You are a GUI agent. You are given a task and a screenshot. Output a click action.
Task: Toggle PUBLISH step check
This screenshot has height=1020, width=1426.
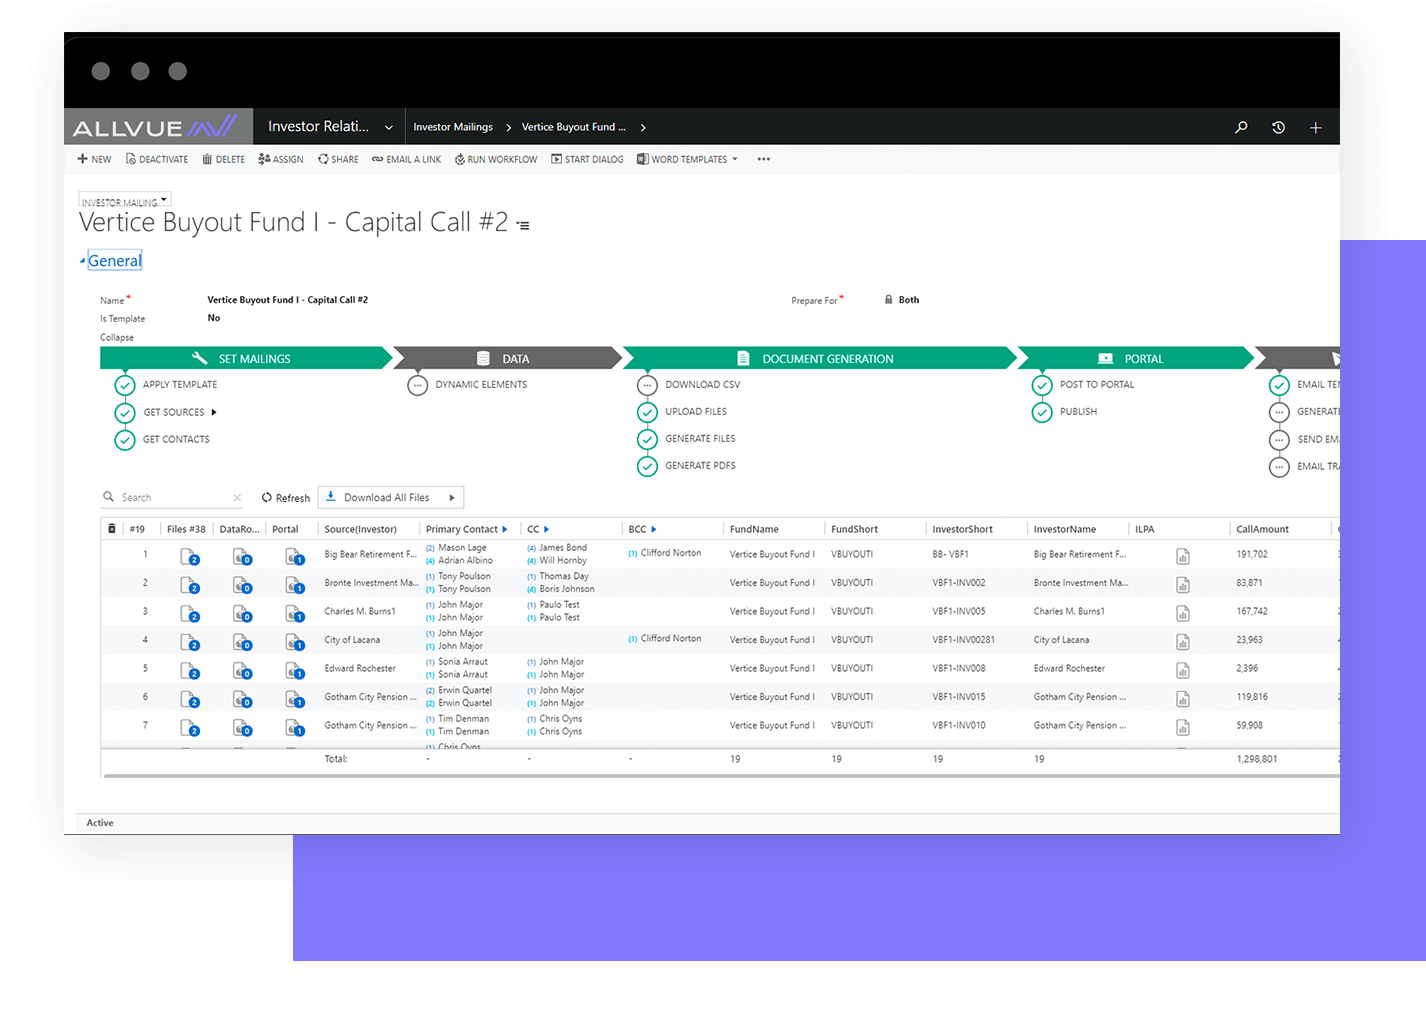[x=1042, y=412]
